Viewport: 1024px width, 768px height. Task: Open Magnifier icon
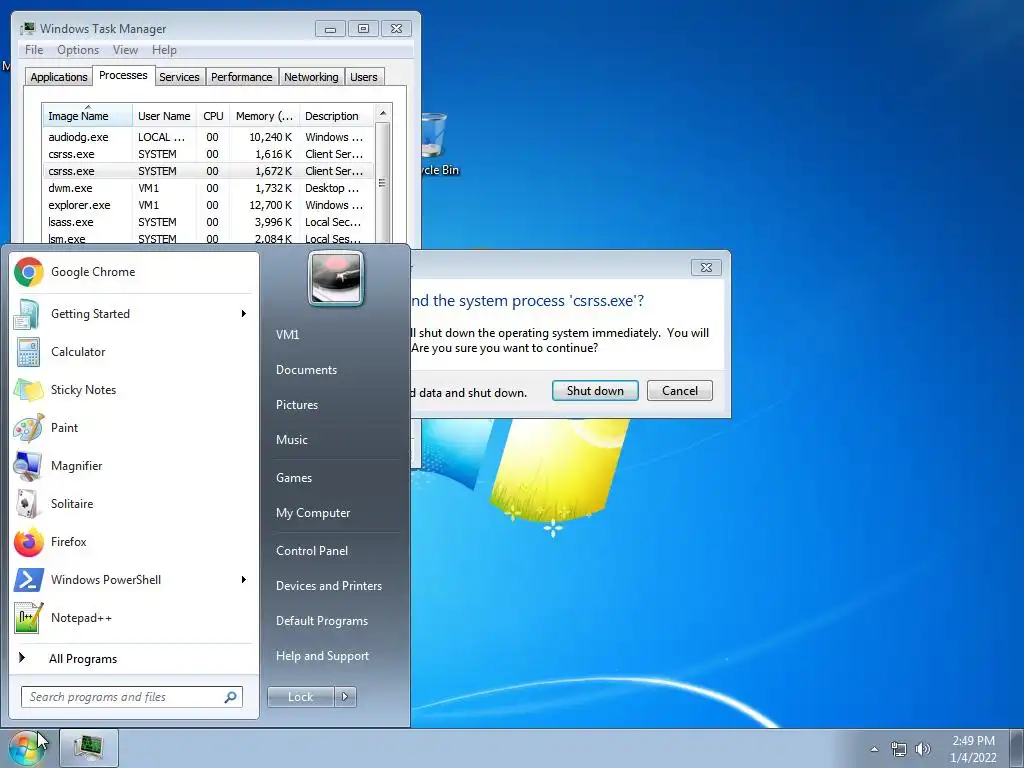coord(29,466)
